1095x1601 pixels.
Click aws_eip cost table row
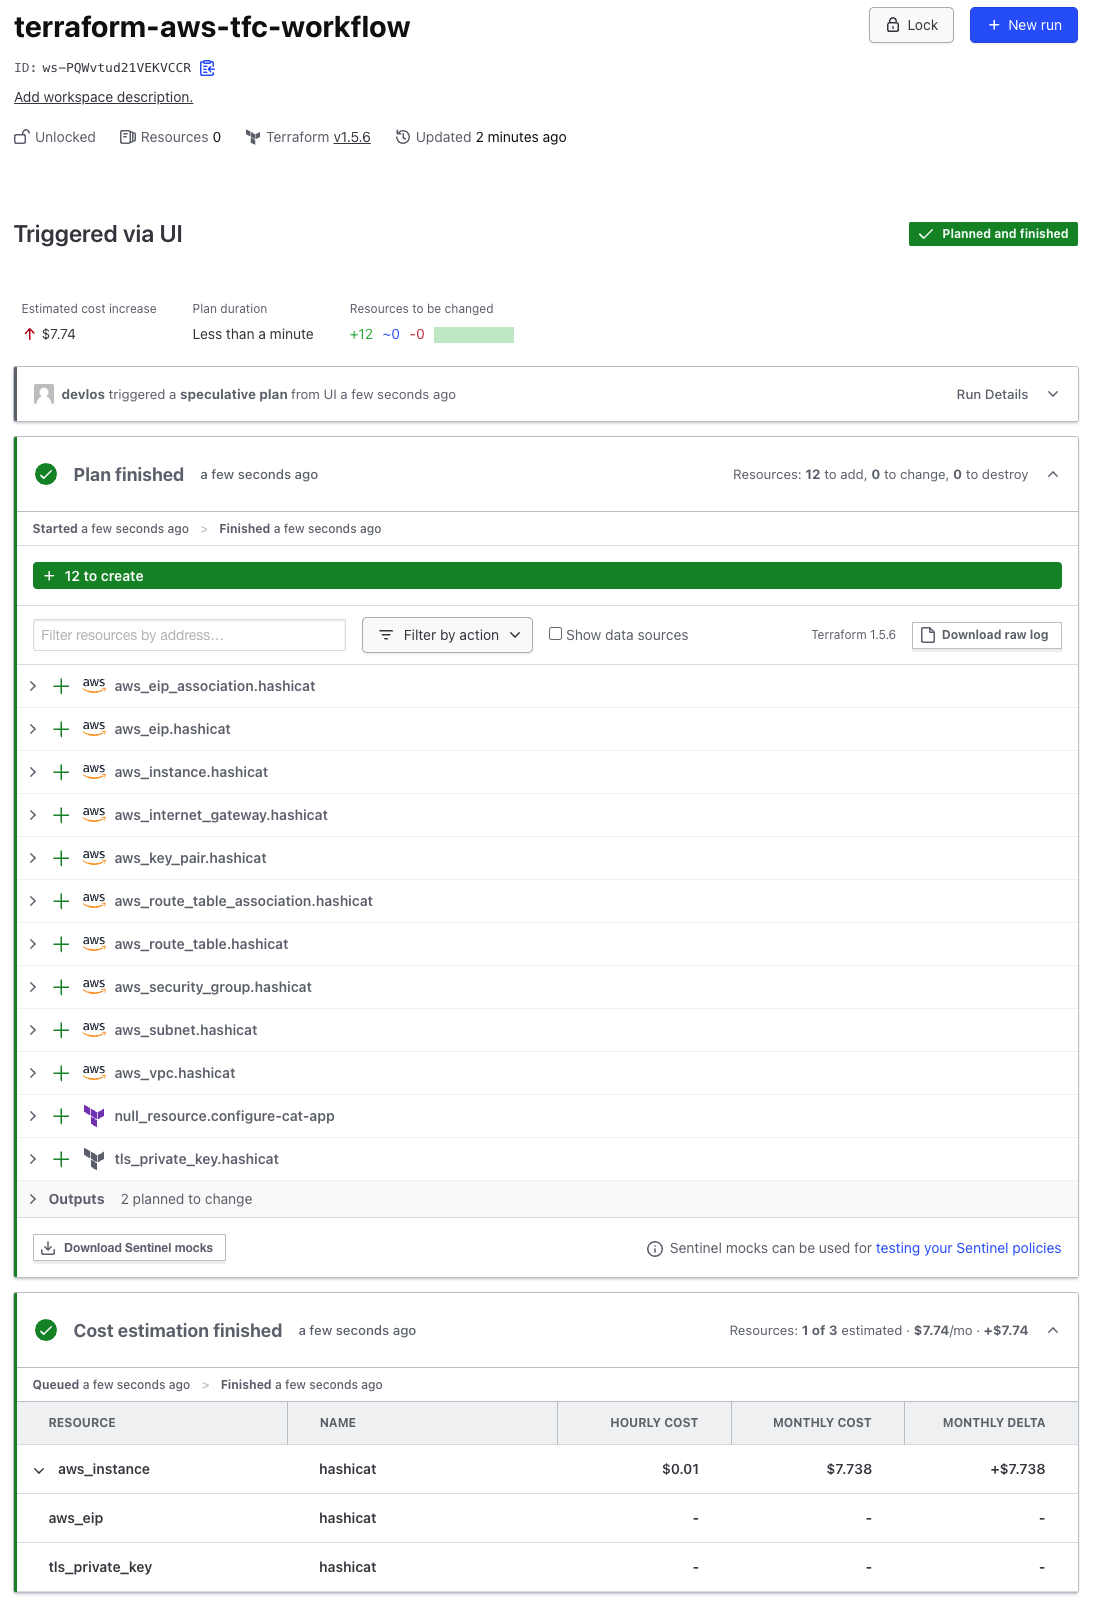coord(547,1518)
